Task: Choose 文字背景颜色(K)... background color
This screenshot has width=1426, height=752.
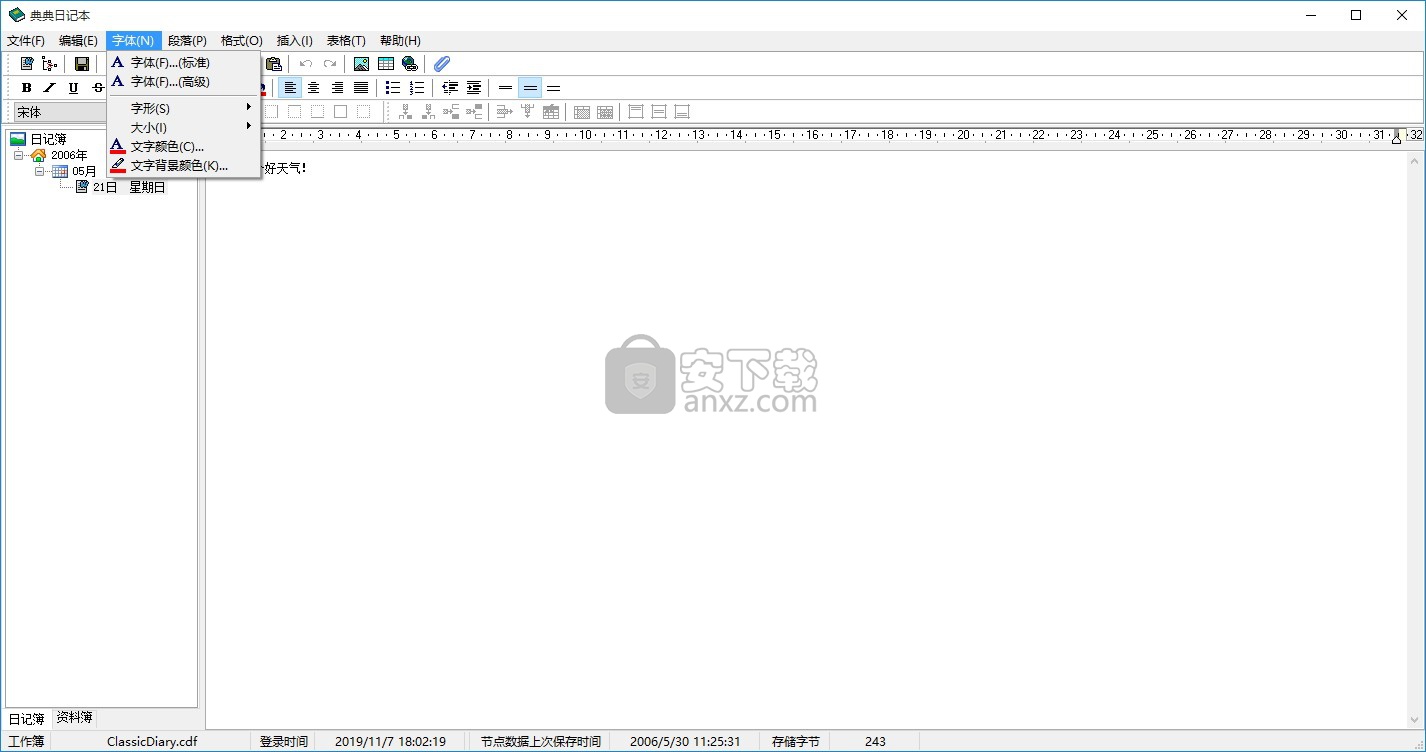Action: (183, 166)
